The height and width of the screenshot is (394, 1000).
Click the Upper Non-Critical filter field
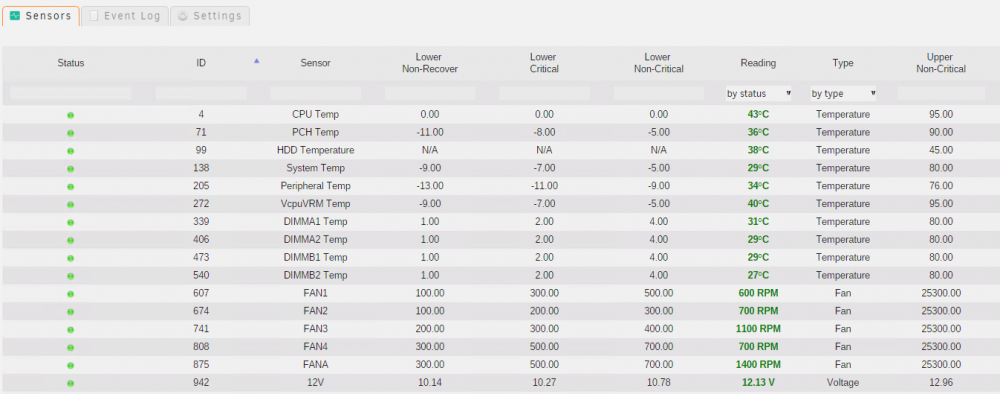[941, 94]
